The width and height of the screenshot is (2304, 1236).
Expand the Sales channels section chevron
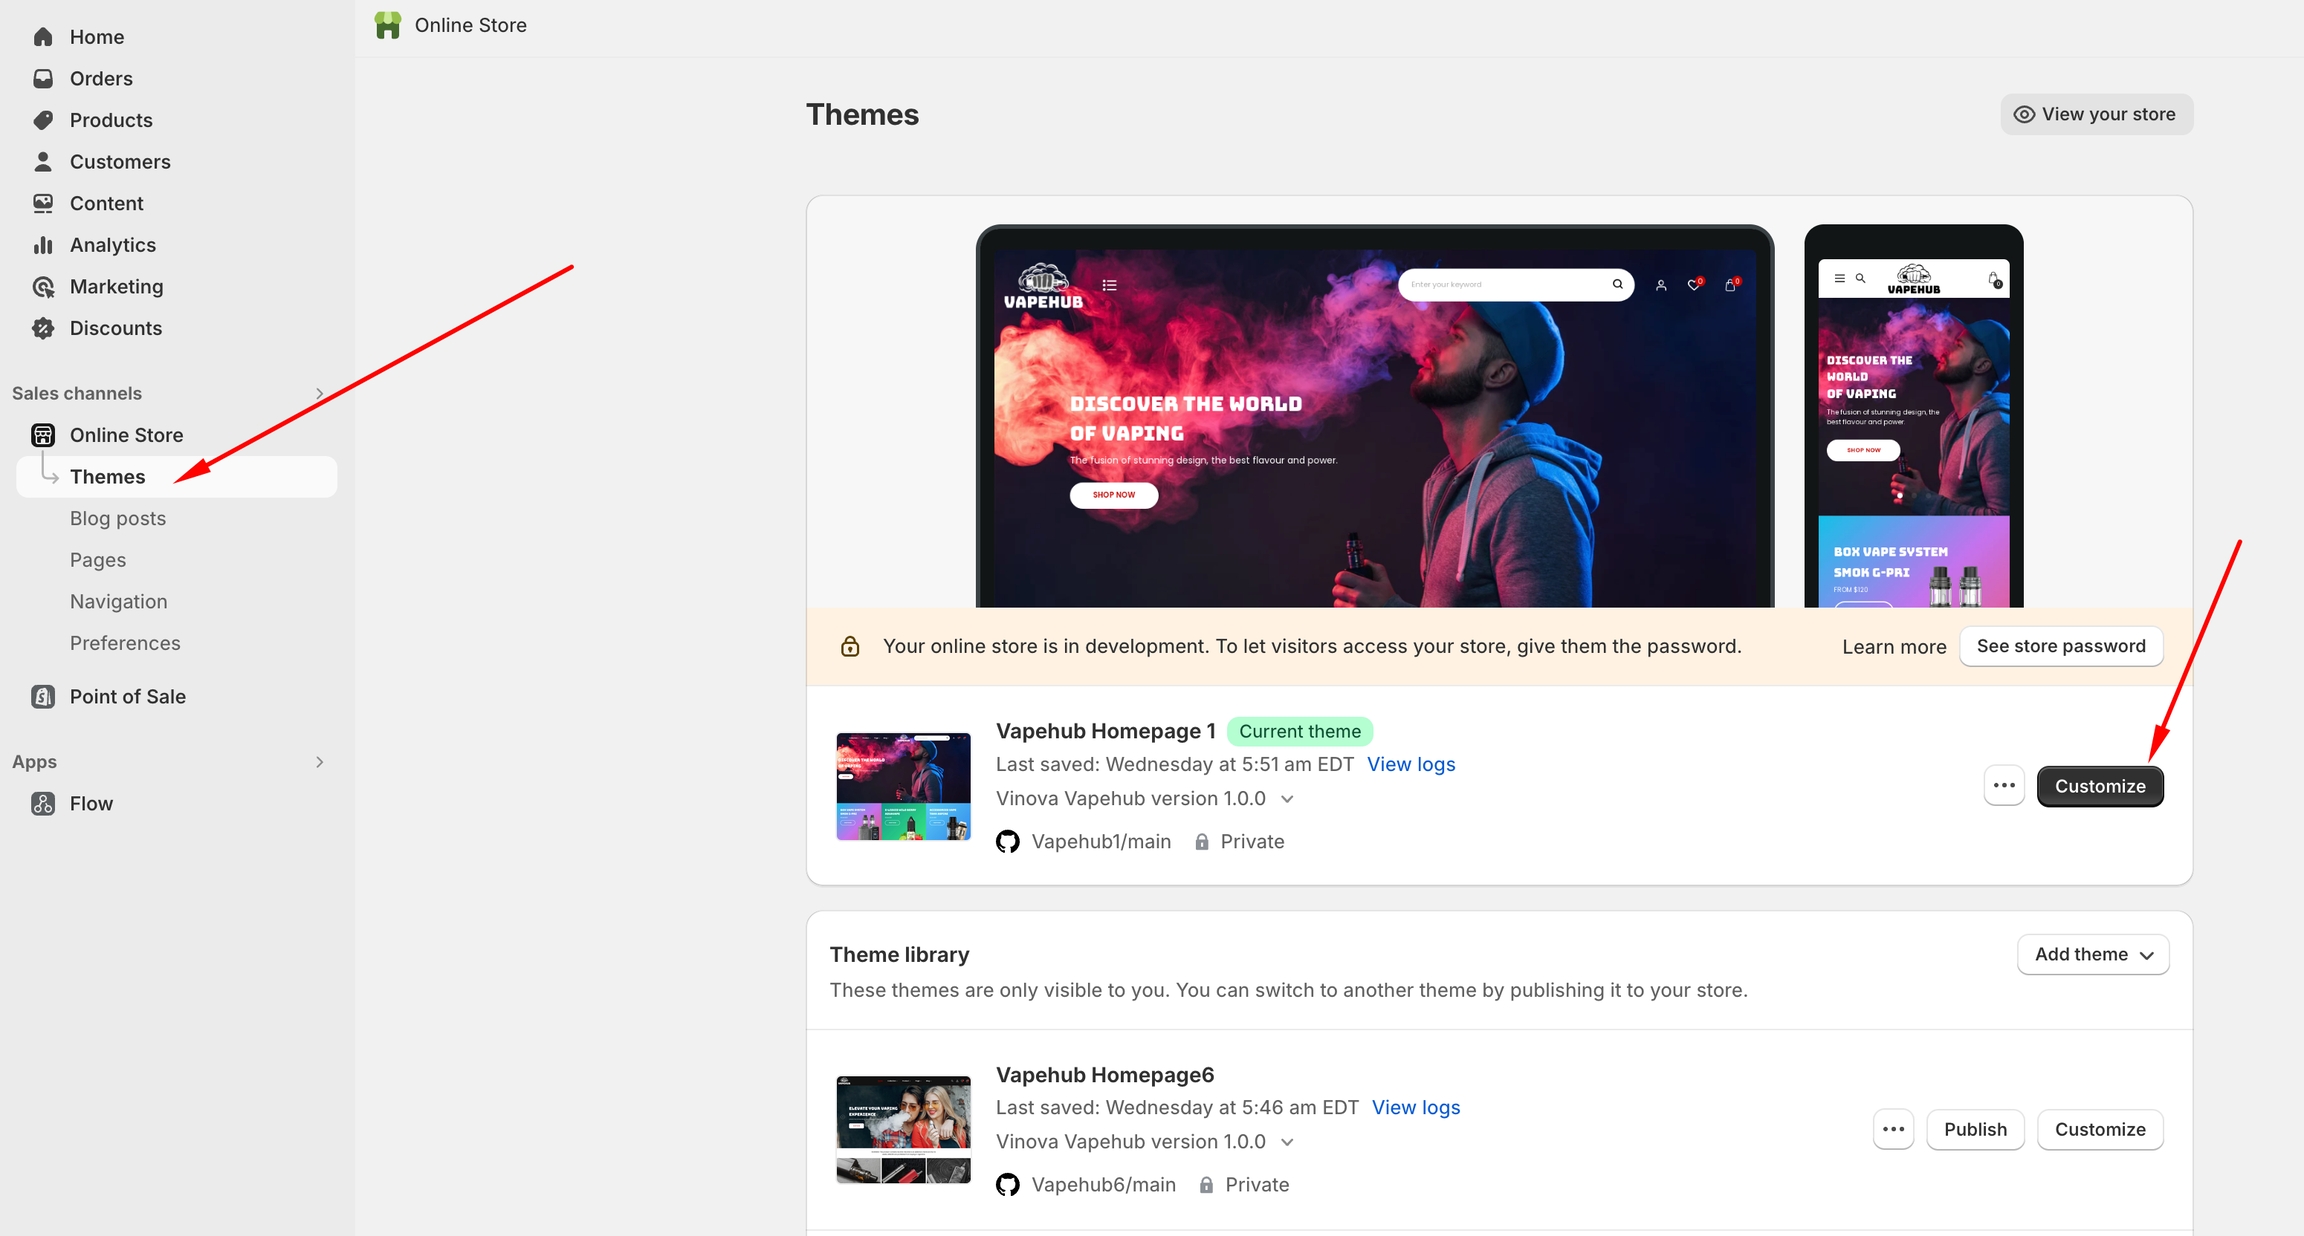coord(319,394)
